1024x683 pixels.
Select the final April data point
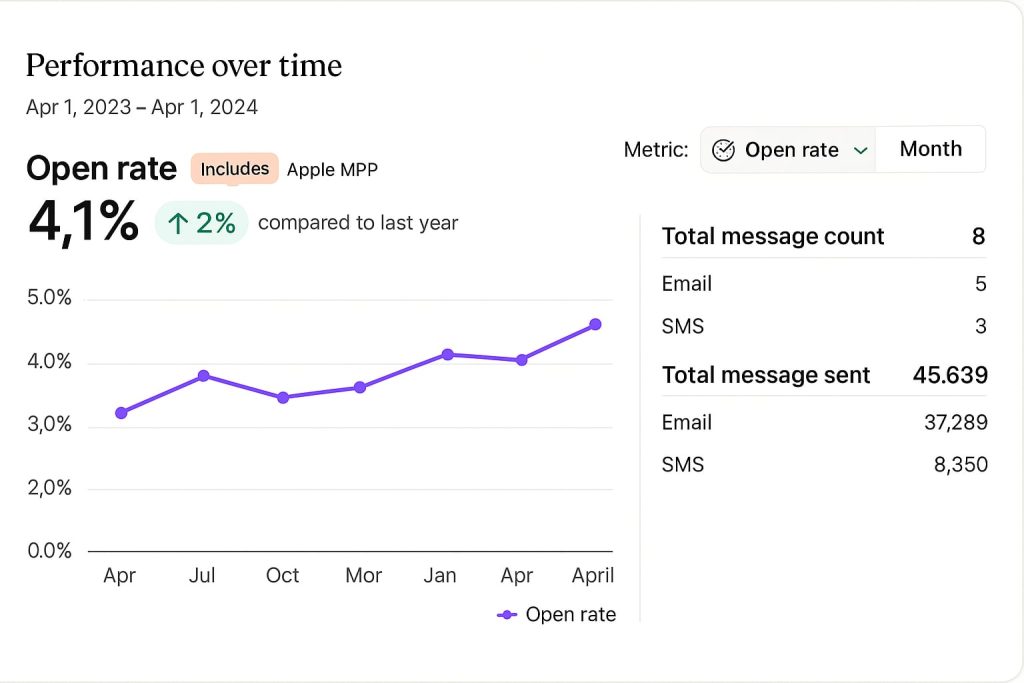point(595,324)
